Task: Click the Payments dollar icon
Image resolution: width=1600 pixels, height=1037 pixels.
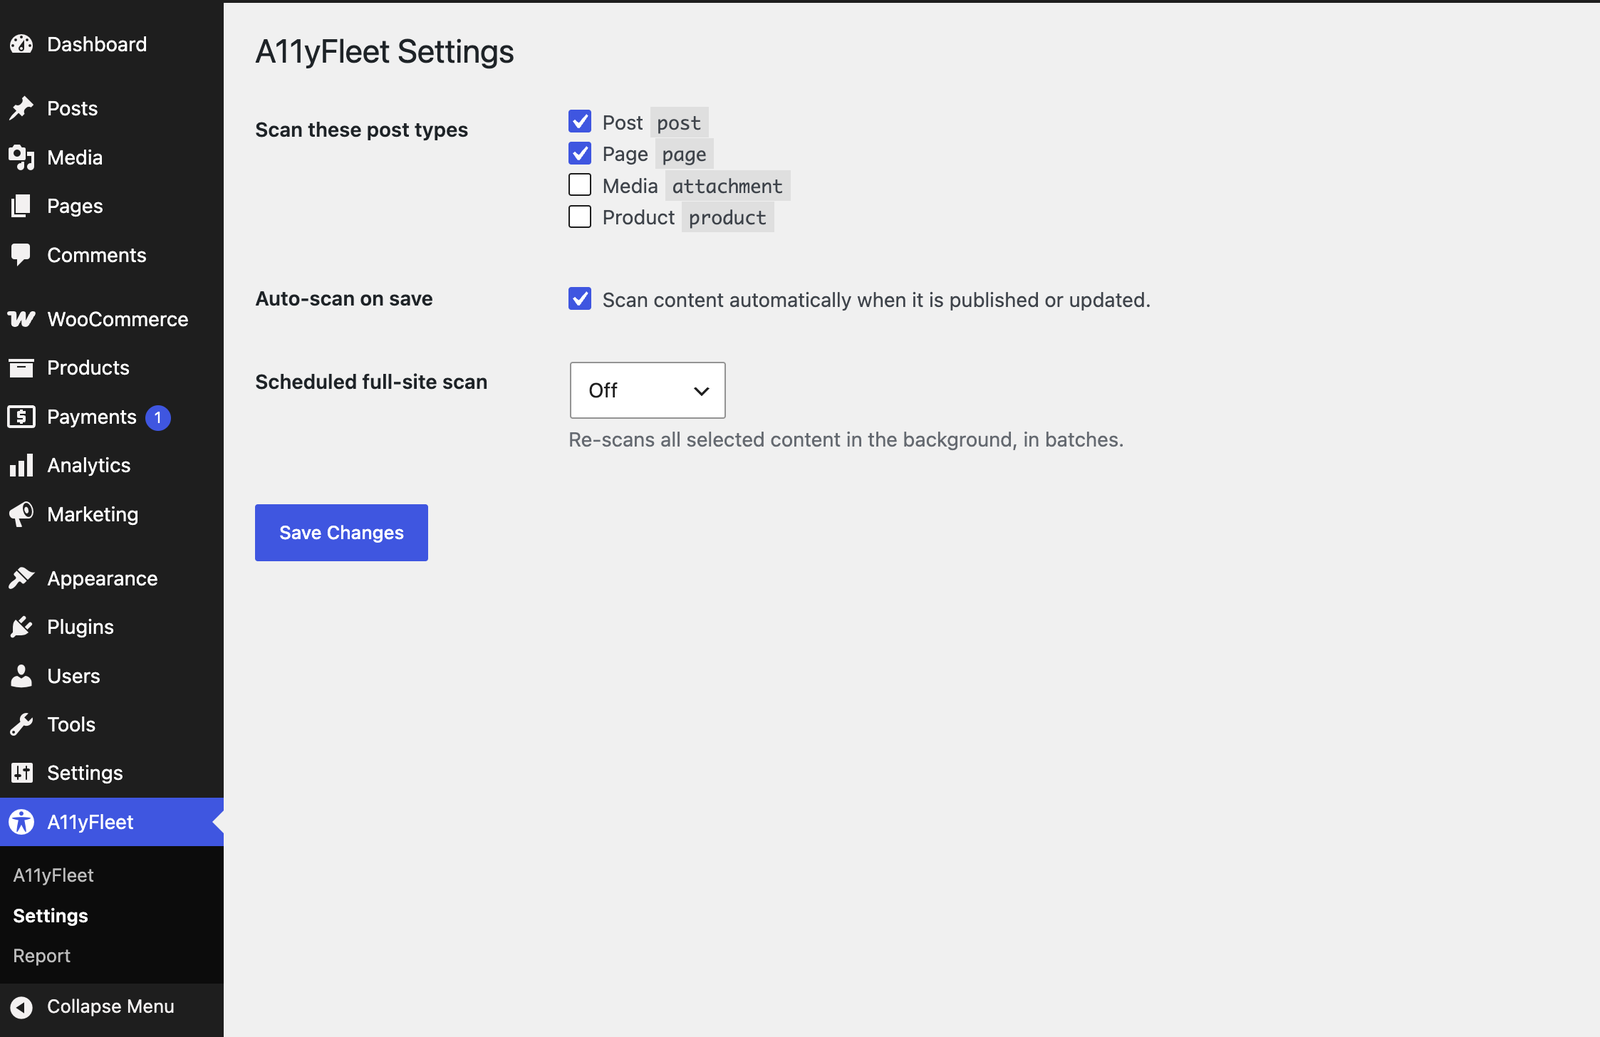Action: tap(21, 417)
